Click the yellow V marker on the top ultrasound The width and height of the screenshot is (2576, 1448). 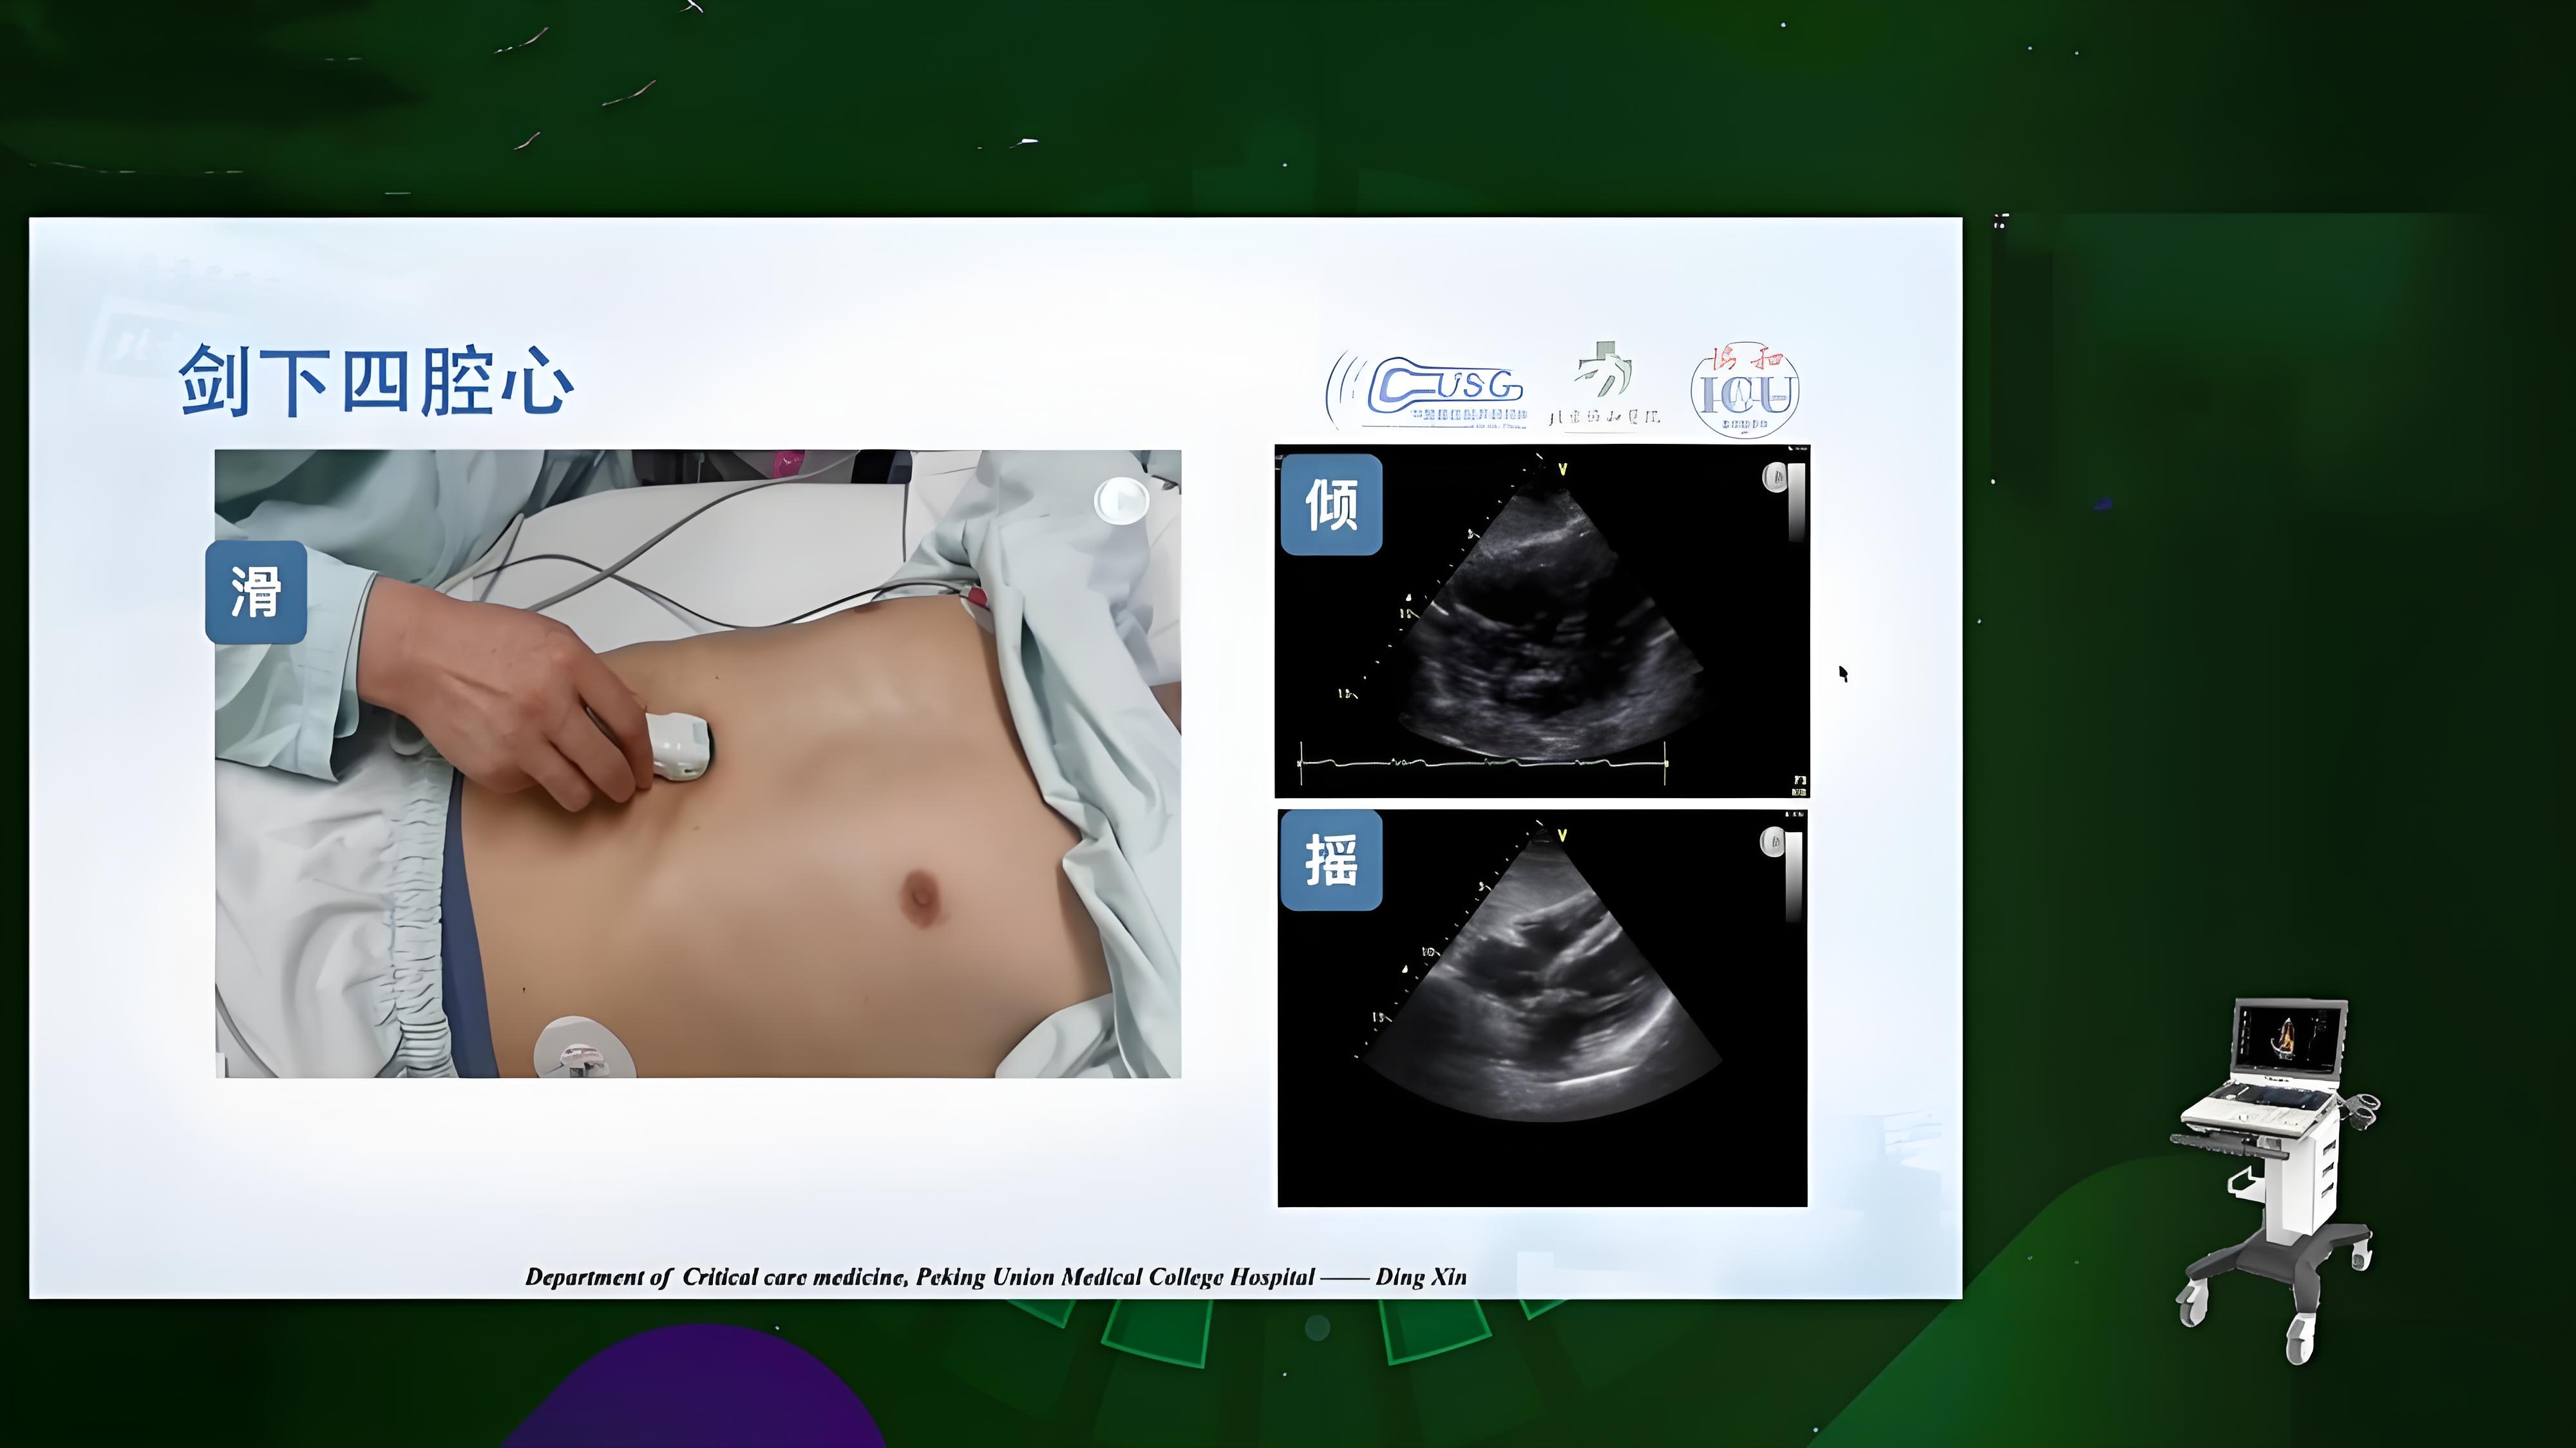1563,469
